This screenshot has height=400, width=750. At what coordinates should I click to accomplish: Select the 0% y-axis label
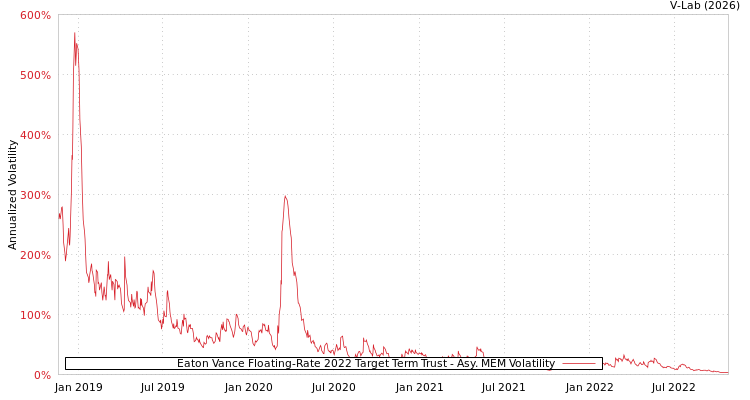(43, 375)
